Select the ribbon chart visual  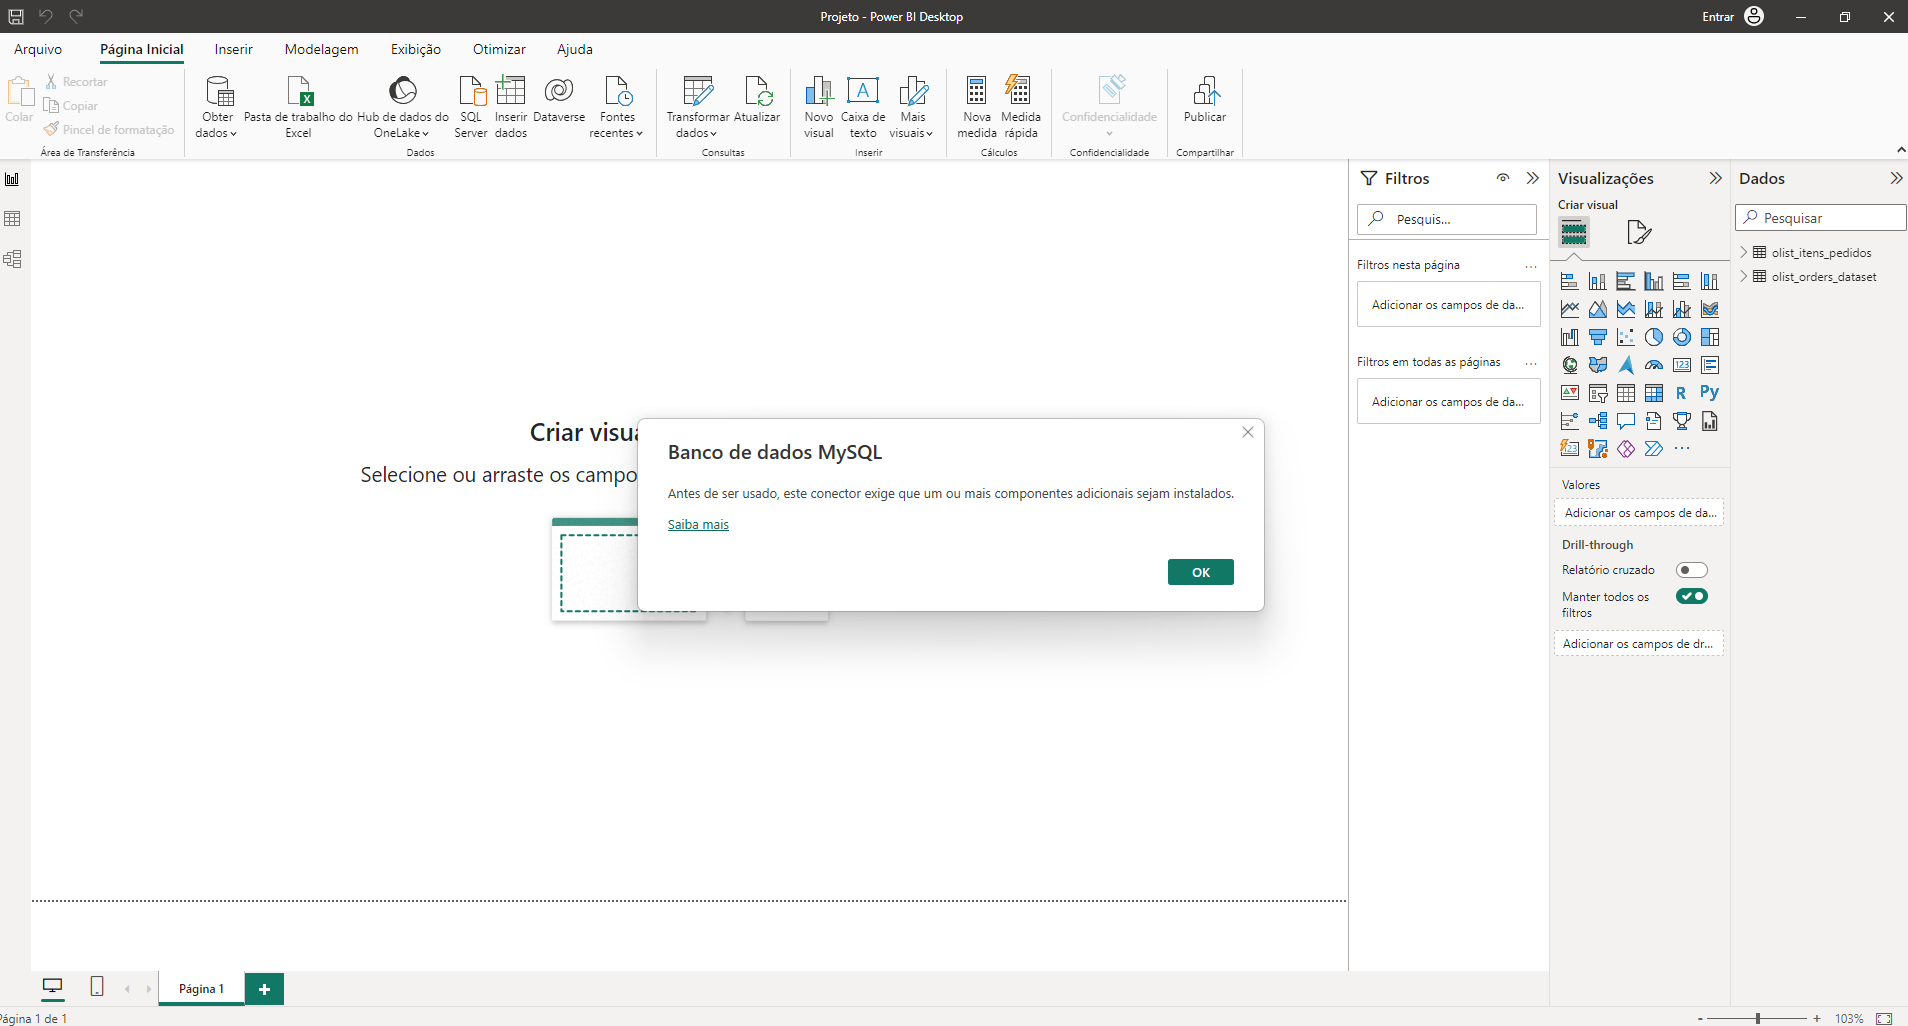point(1710,309)
